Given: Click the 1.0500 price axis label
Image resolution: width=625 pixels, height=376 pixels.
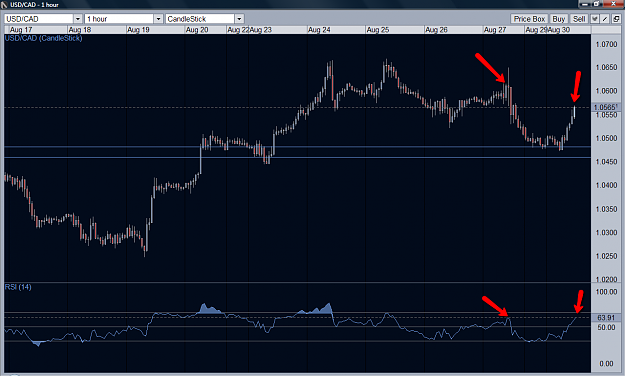Looking at the screenshot, I should pyautogui.click(x=606, y=138).
